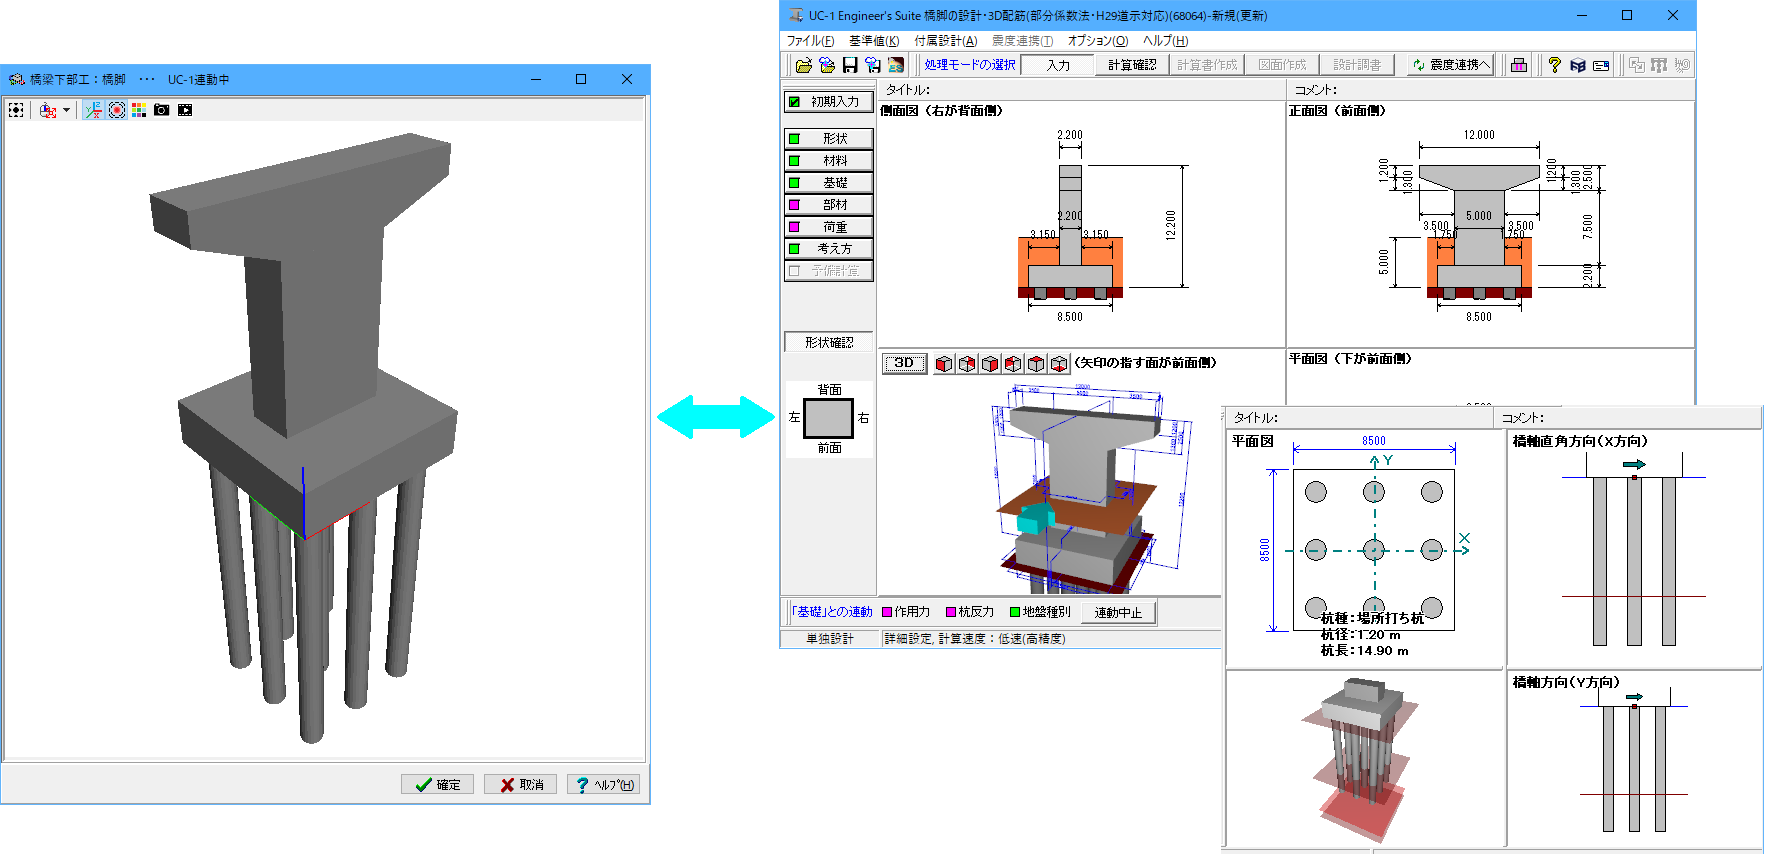Click the 取消 cancel button
The image size is (1770, 854).
(520, 785)
